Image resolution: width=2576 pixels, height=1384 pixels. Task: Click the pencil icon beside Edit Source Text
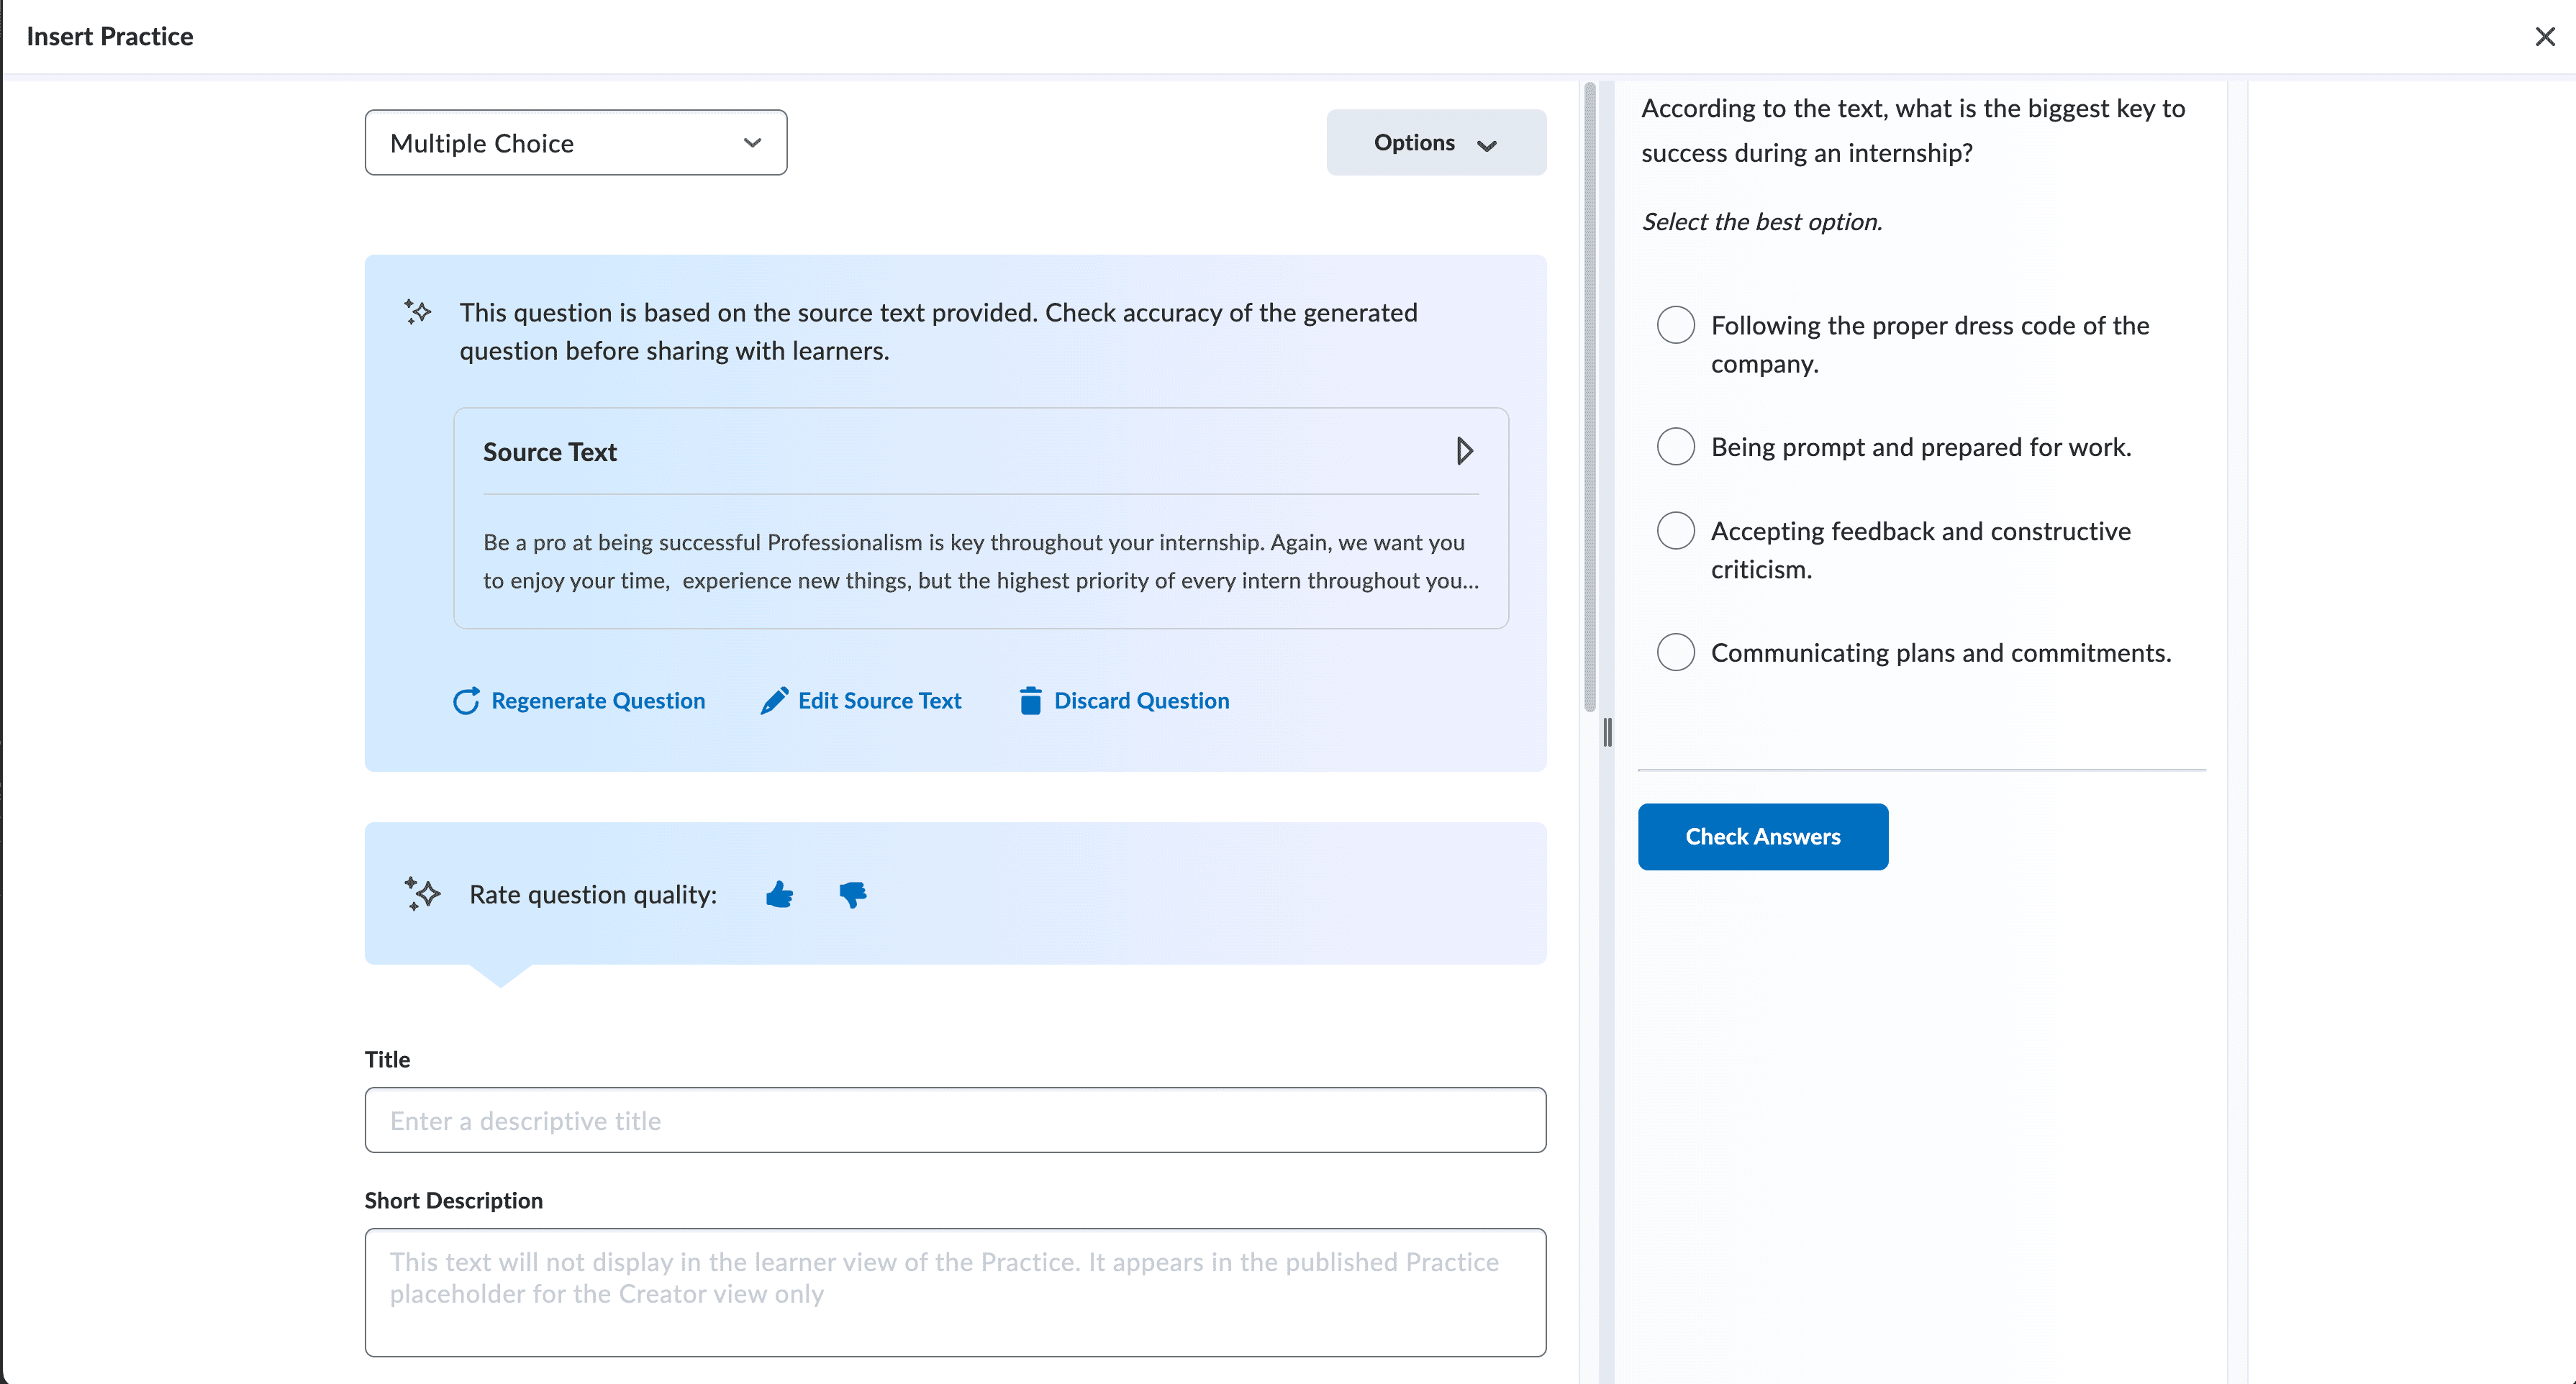773,700
